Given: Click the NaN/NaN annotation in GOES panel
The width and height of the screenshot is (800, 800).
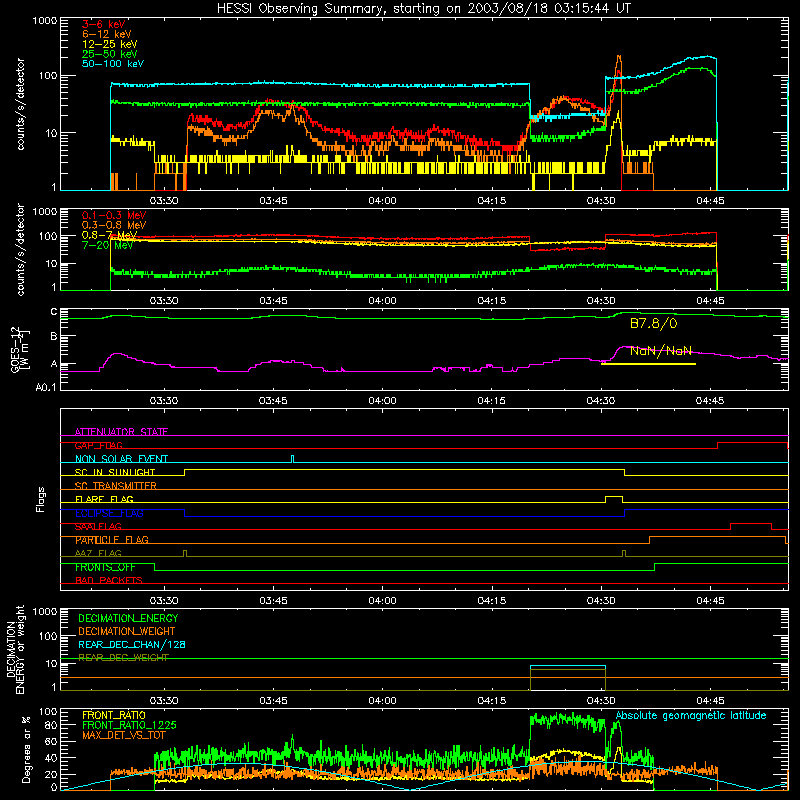Looking at the screenshot, I should tap(661, 351).
